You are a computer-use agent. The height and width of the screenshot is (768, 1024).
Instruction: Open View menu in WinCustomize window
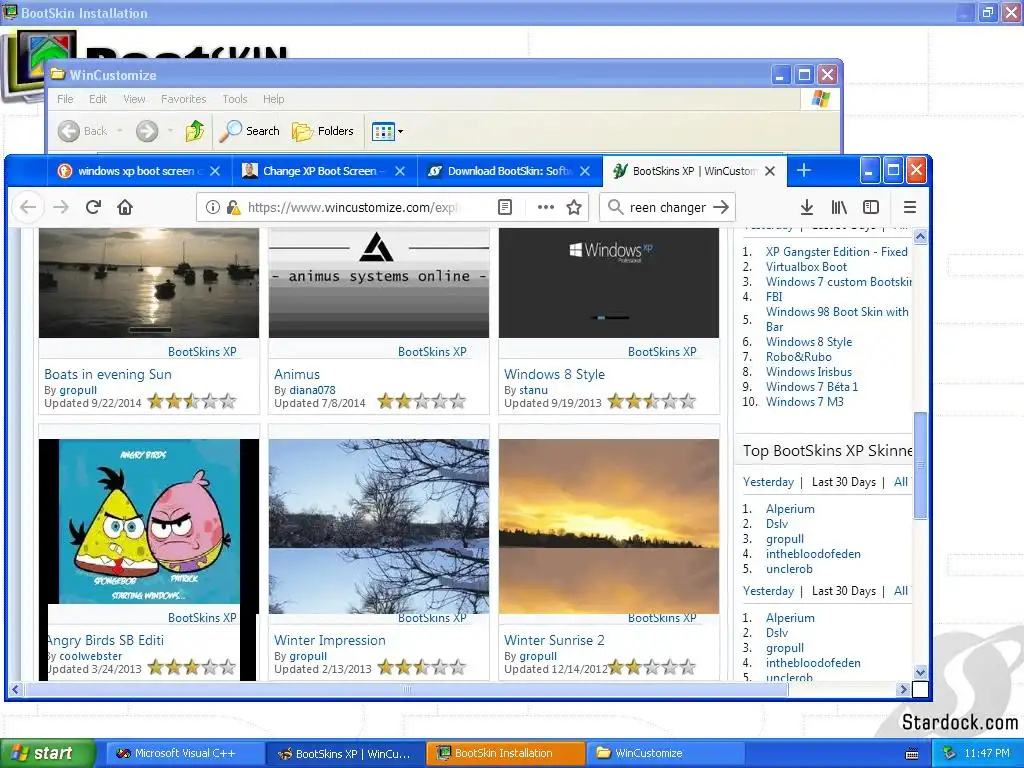coord(134,99)
